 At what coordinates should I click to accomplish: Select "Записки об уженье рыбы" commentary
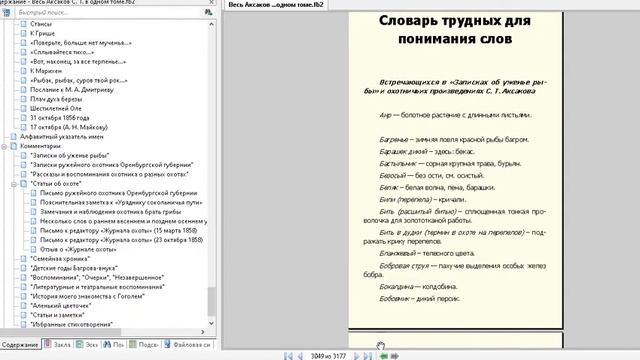pos(70,156)
